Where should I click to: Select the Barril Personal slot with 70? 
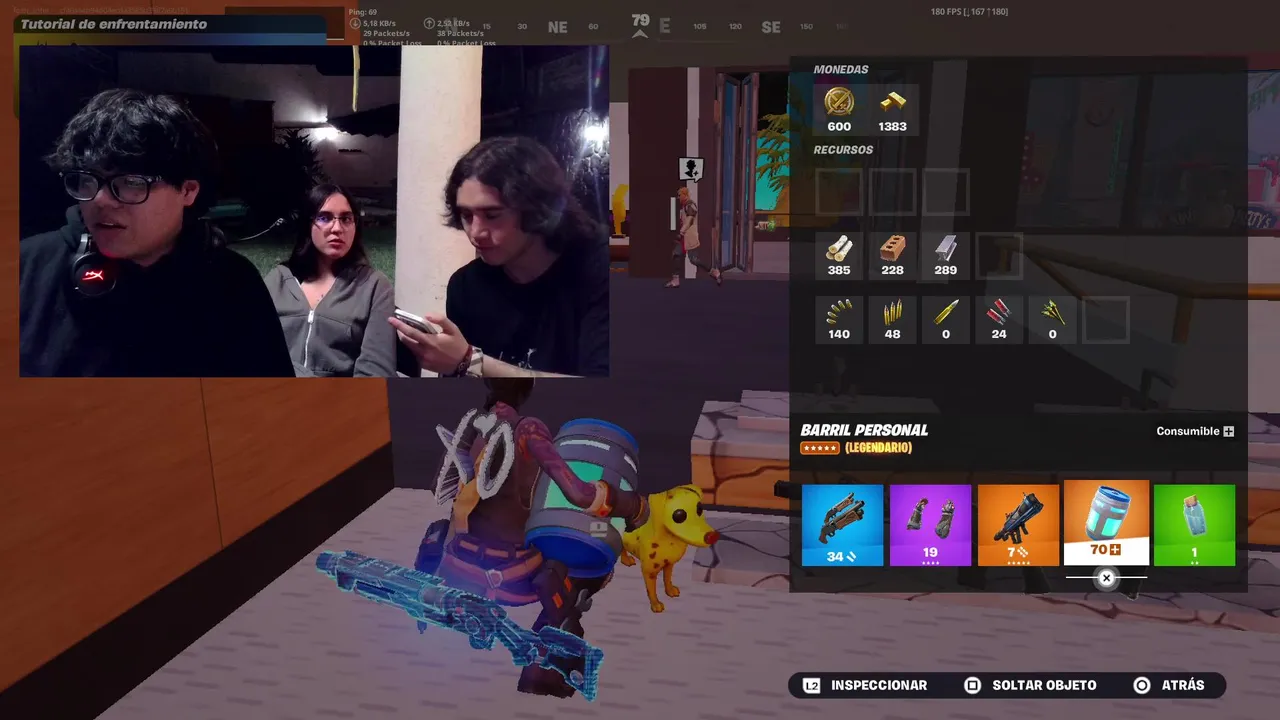tap(1106, 522)
